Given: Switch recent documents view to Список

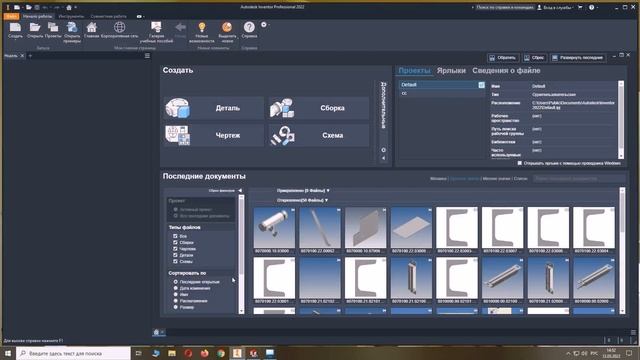Looking at the screenshot, I should [x=520, y=179].
